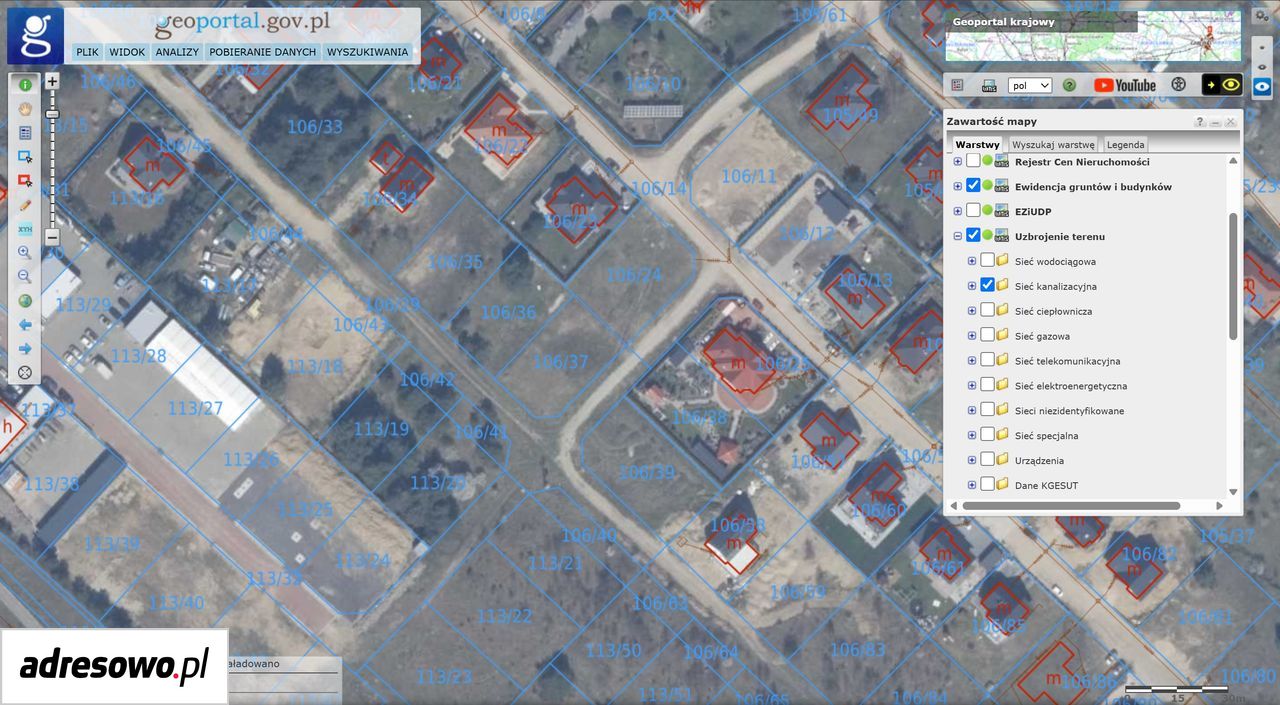Go to next map view arrow
1280x705 pixels.
pos(25,348)
